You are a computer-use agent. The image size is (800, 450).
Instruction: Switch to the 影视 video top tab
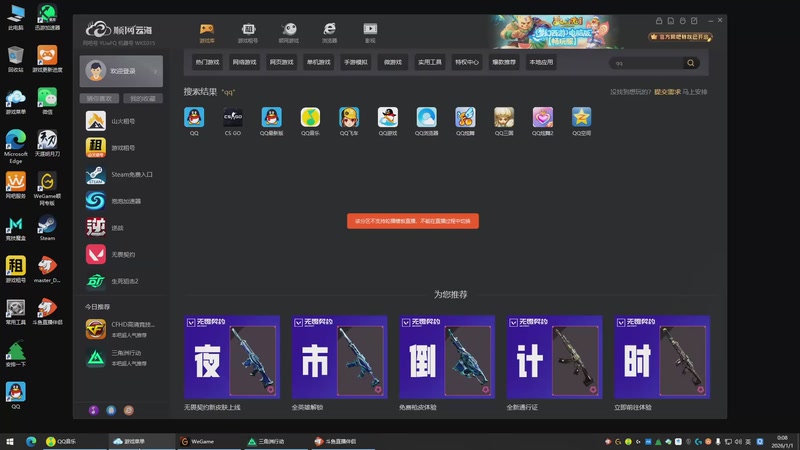click(x=370, y=33)
